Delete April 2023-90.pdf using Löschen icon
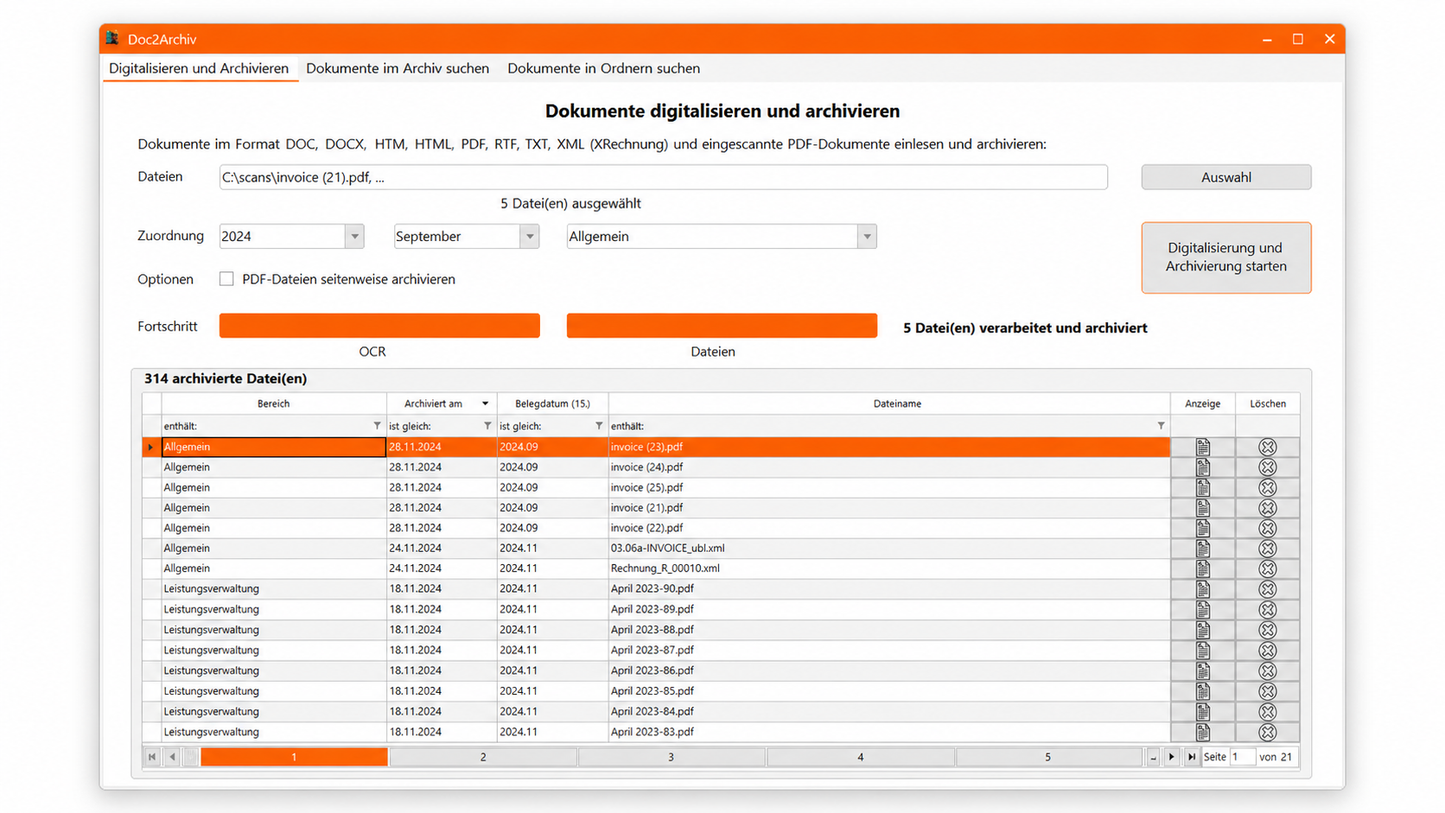The width and height of the screenshot is (1445, 813). pyautogui.click(x=1267, y=589)
